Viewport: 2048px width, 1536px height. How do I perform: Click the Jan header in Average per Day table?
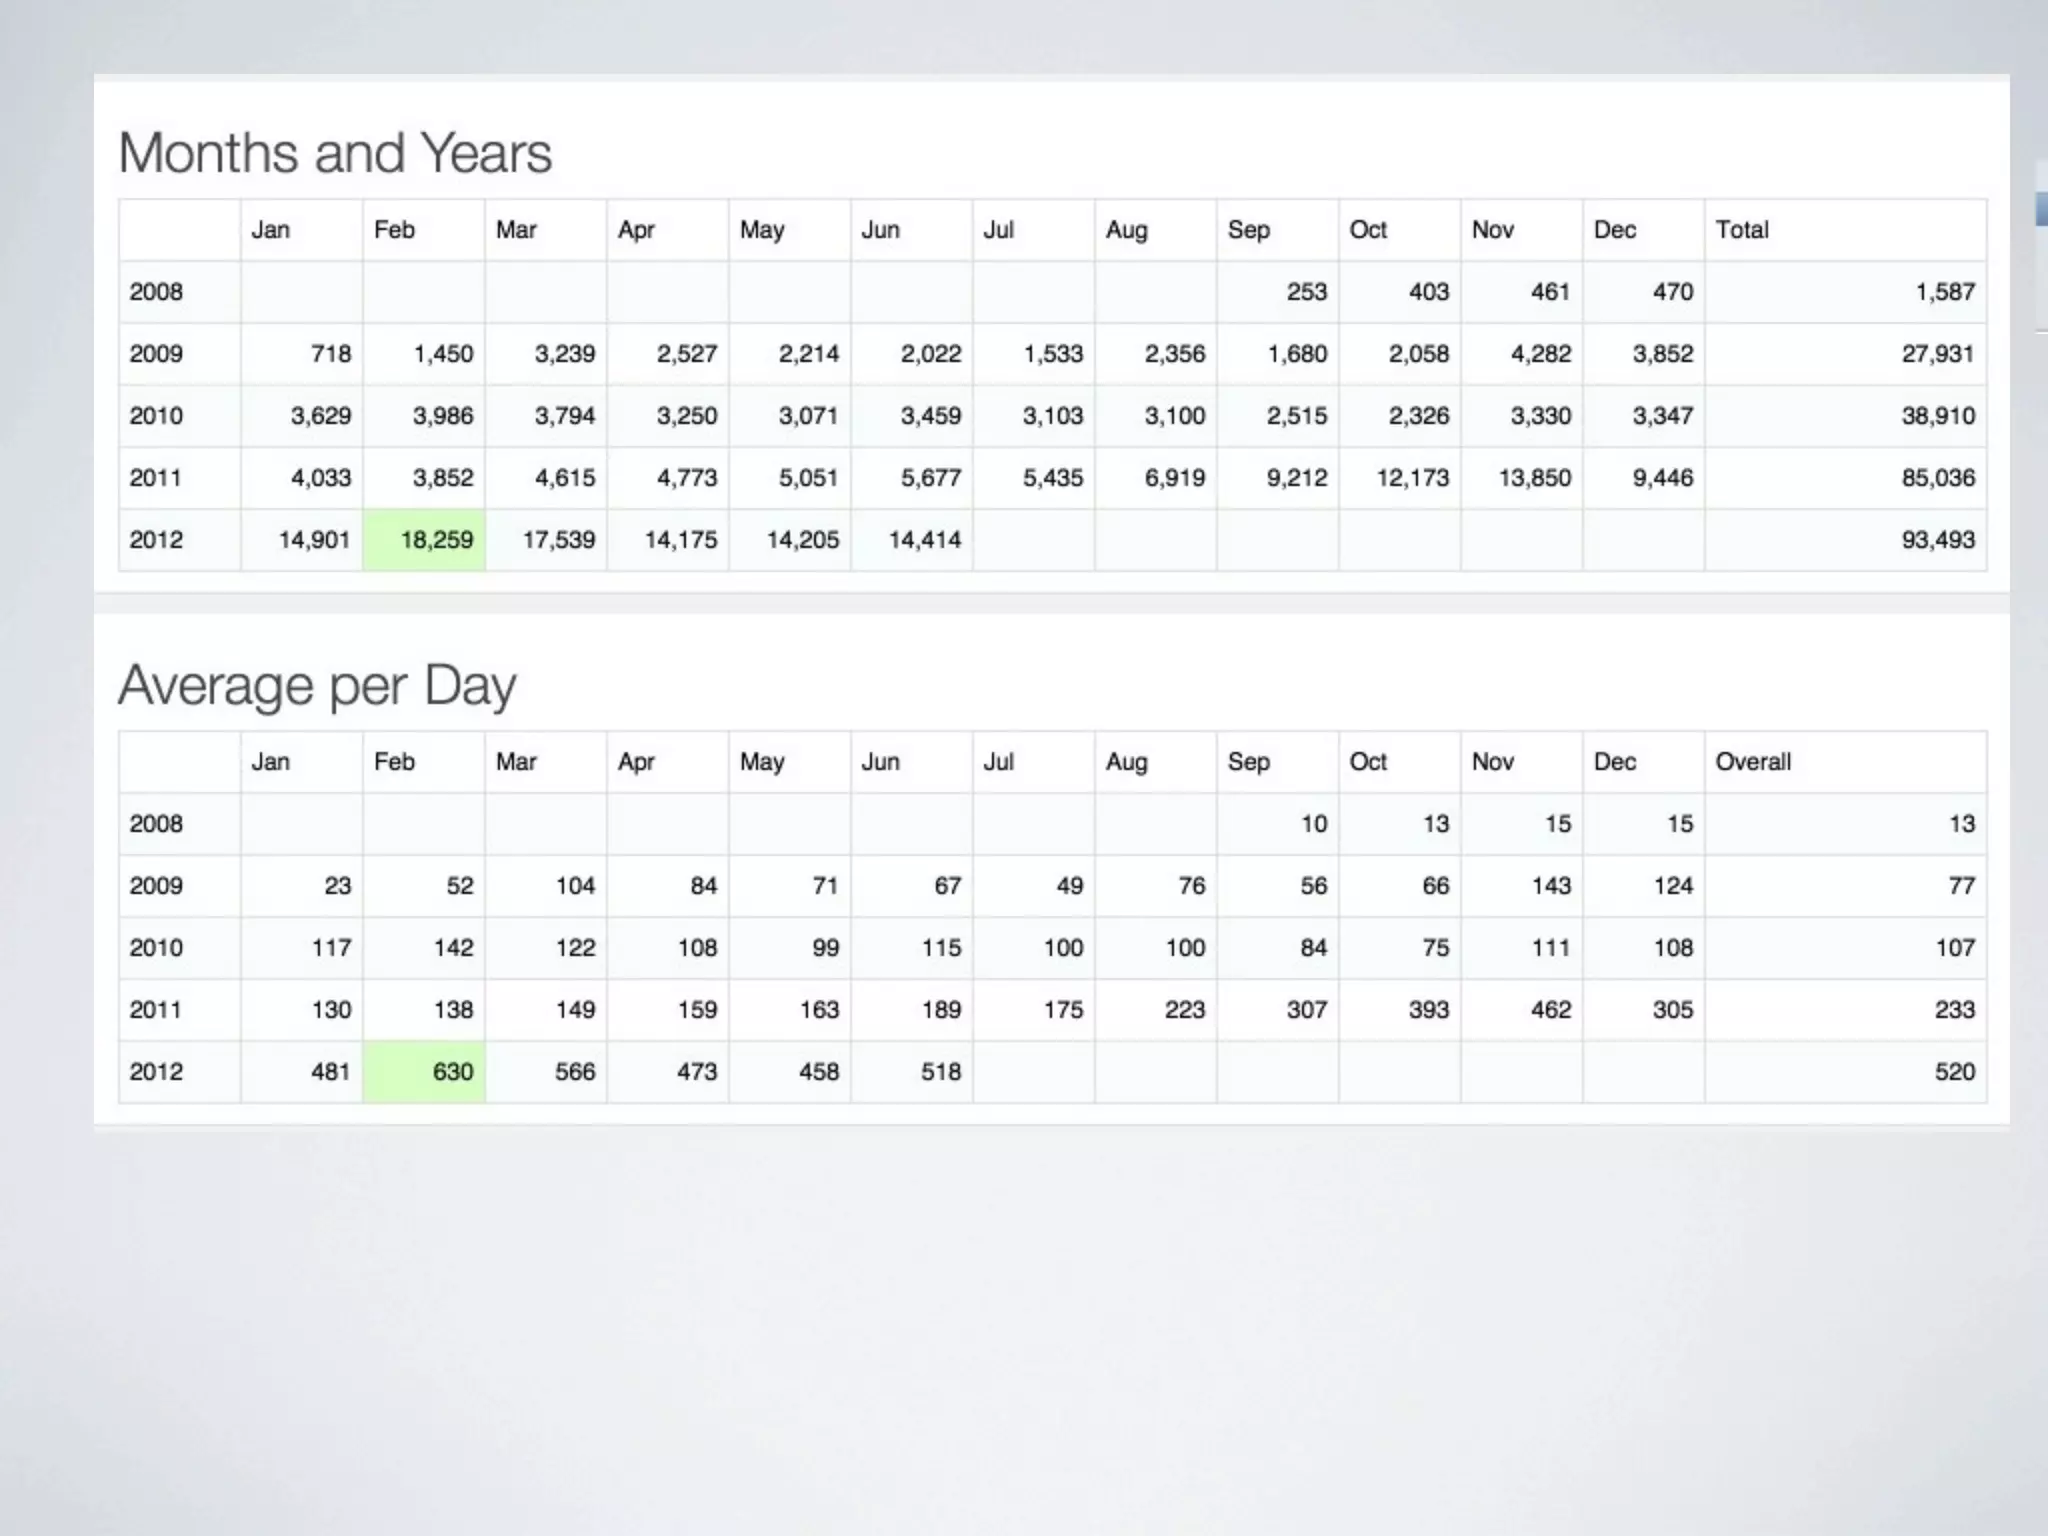[x=271, y=762]
